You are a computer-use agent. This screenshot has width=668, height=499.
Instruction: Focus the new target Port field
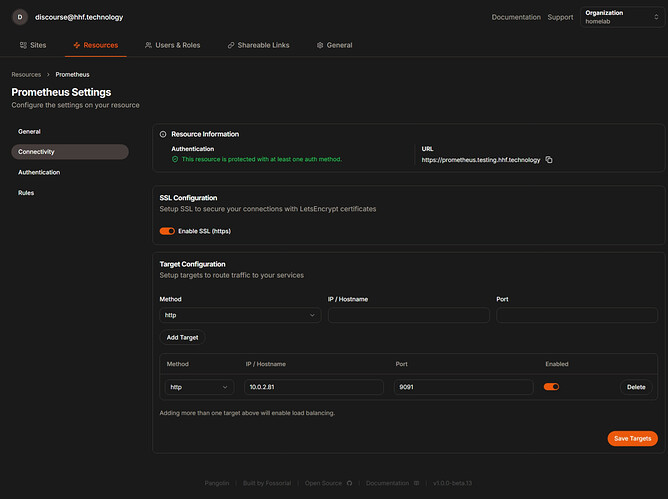coord(577,315)
